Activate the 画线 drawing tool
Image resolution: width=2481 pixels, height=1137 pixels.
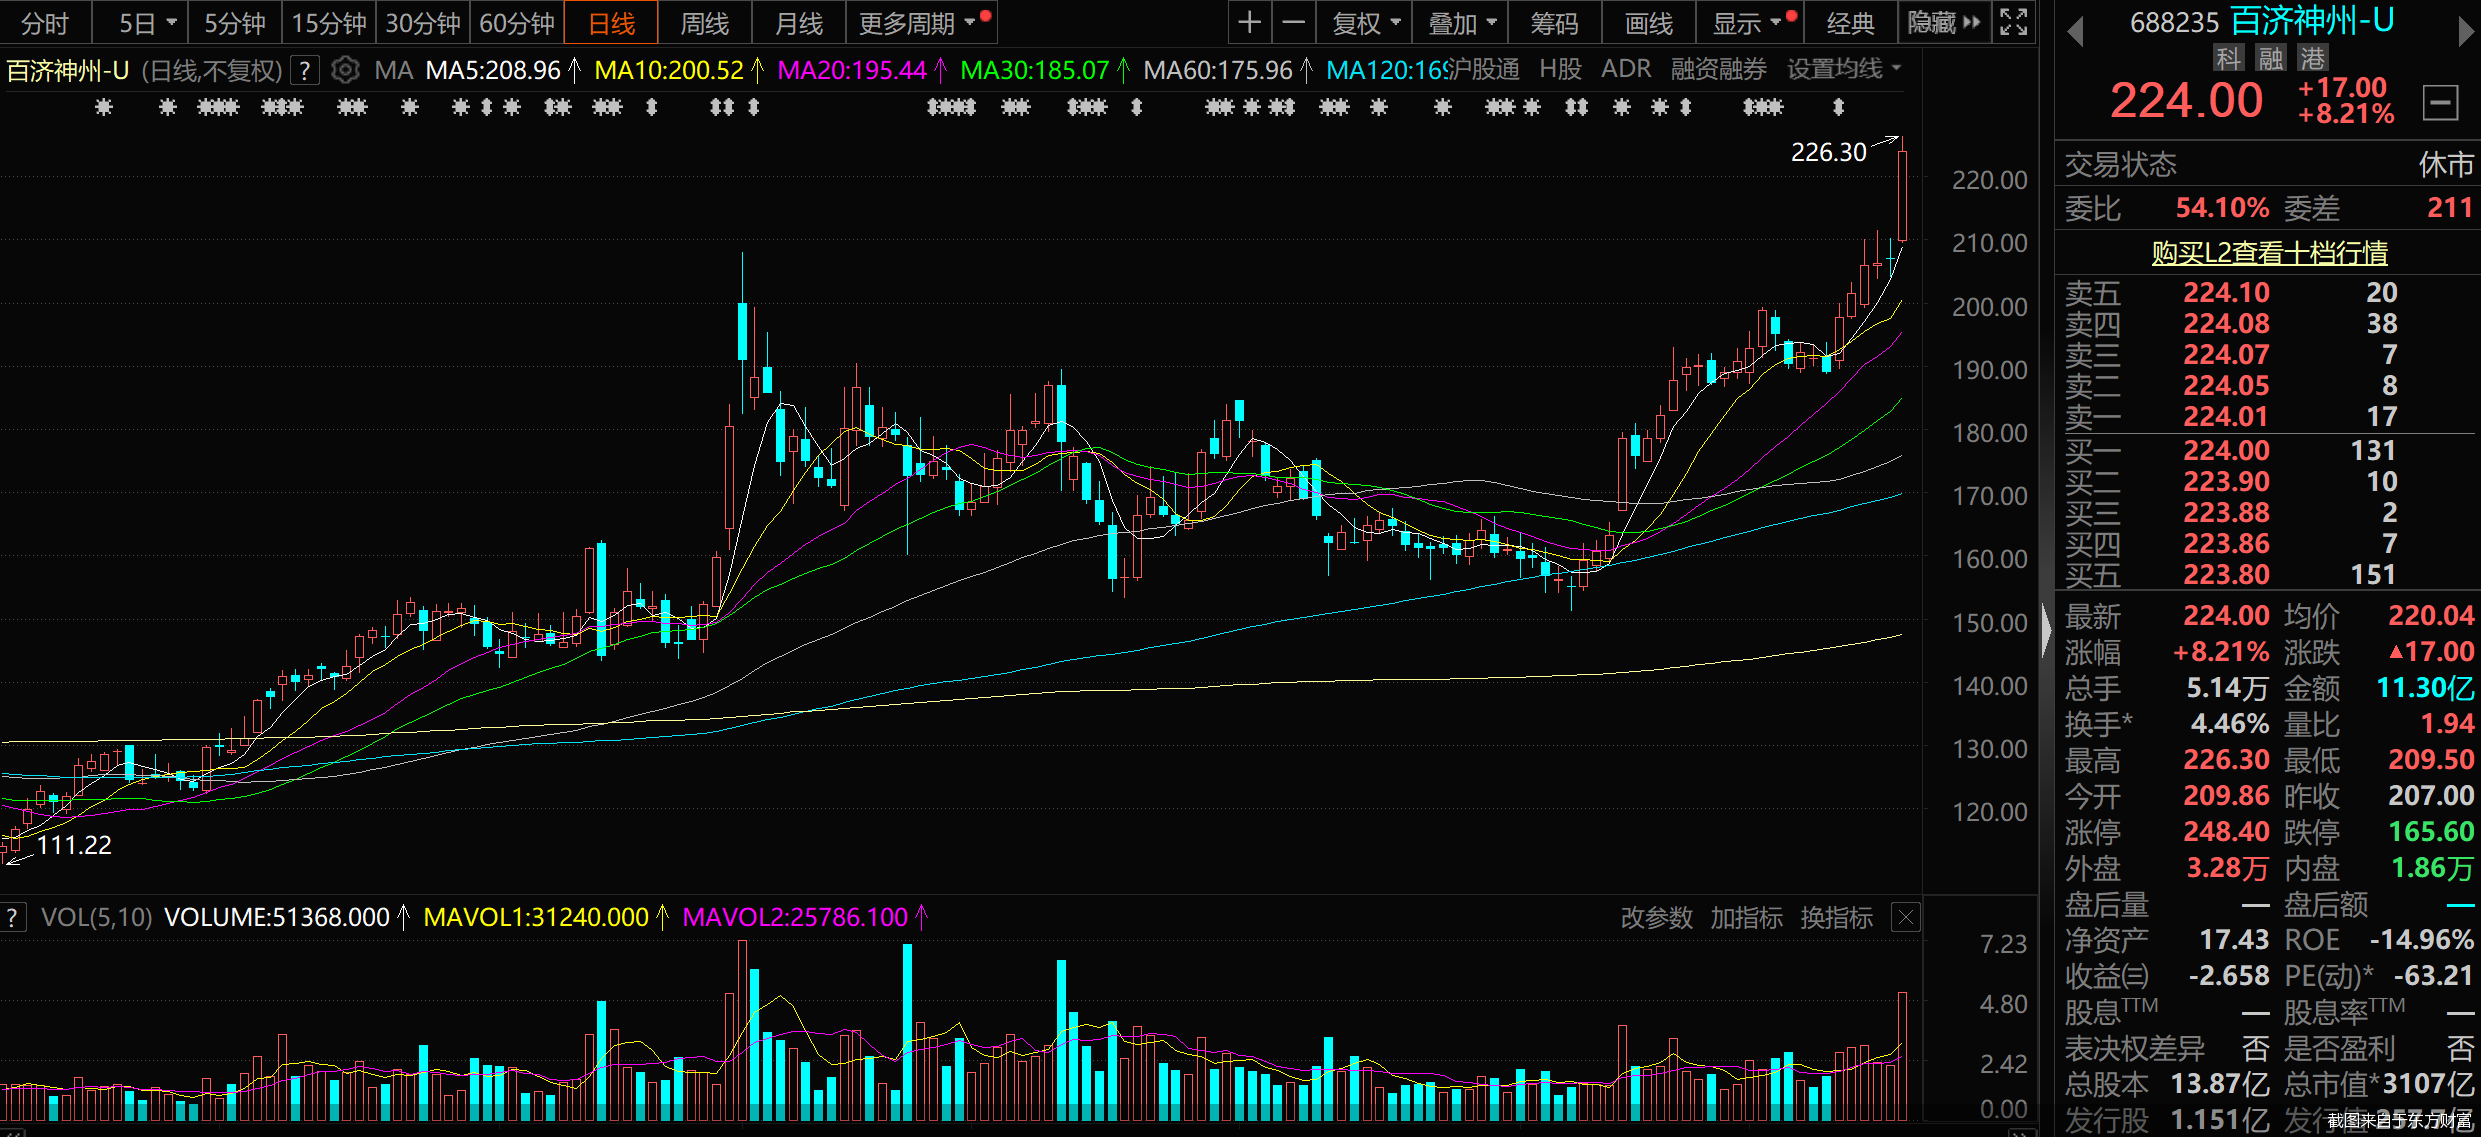click(1649, 23)
